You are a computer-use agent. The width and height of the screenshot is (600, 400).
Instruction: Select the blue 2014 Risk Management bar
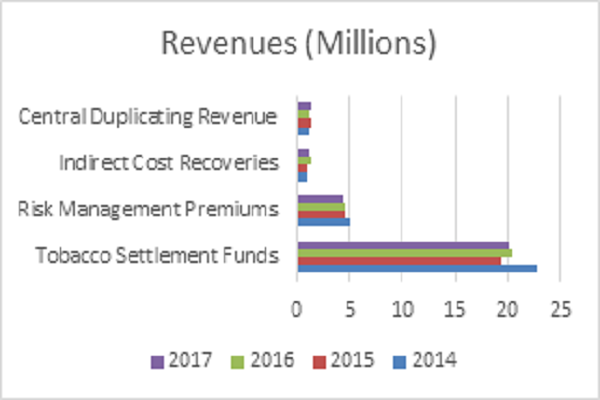[324, 222]
